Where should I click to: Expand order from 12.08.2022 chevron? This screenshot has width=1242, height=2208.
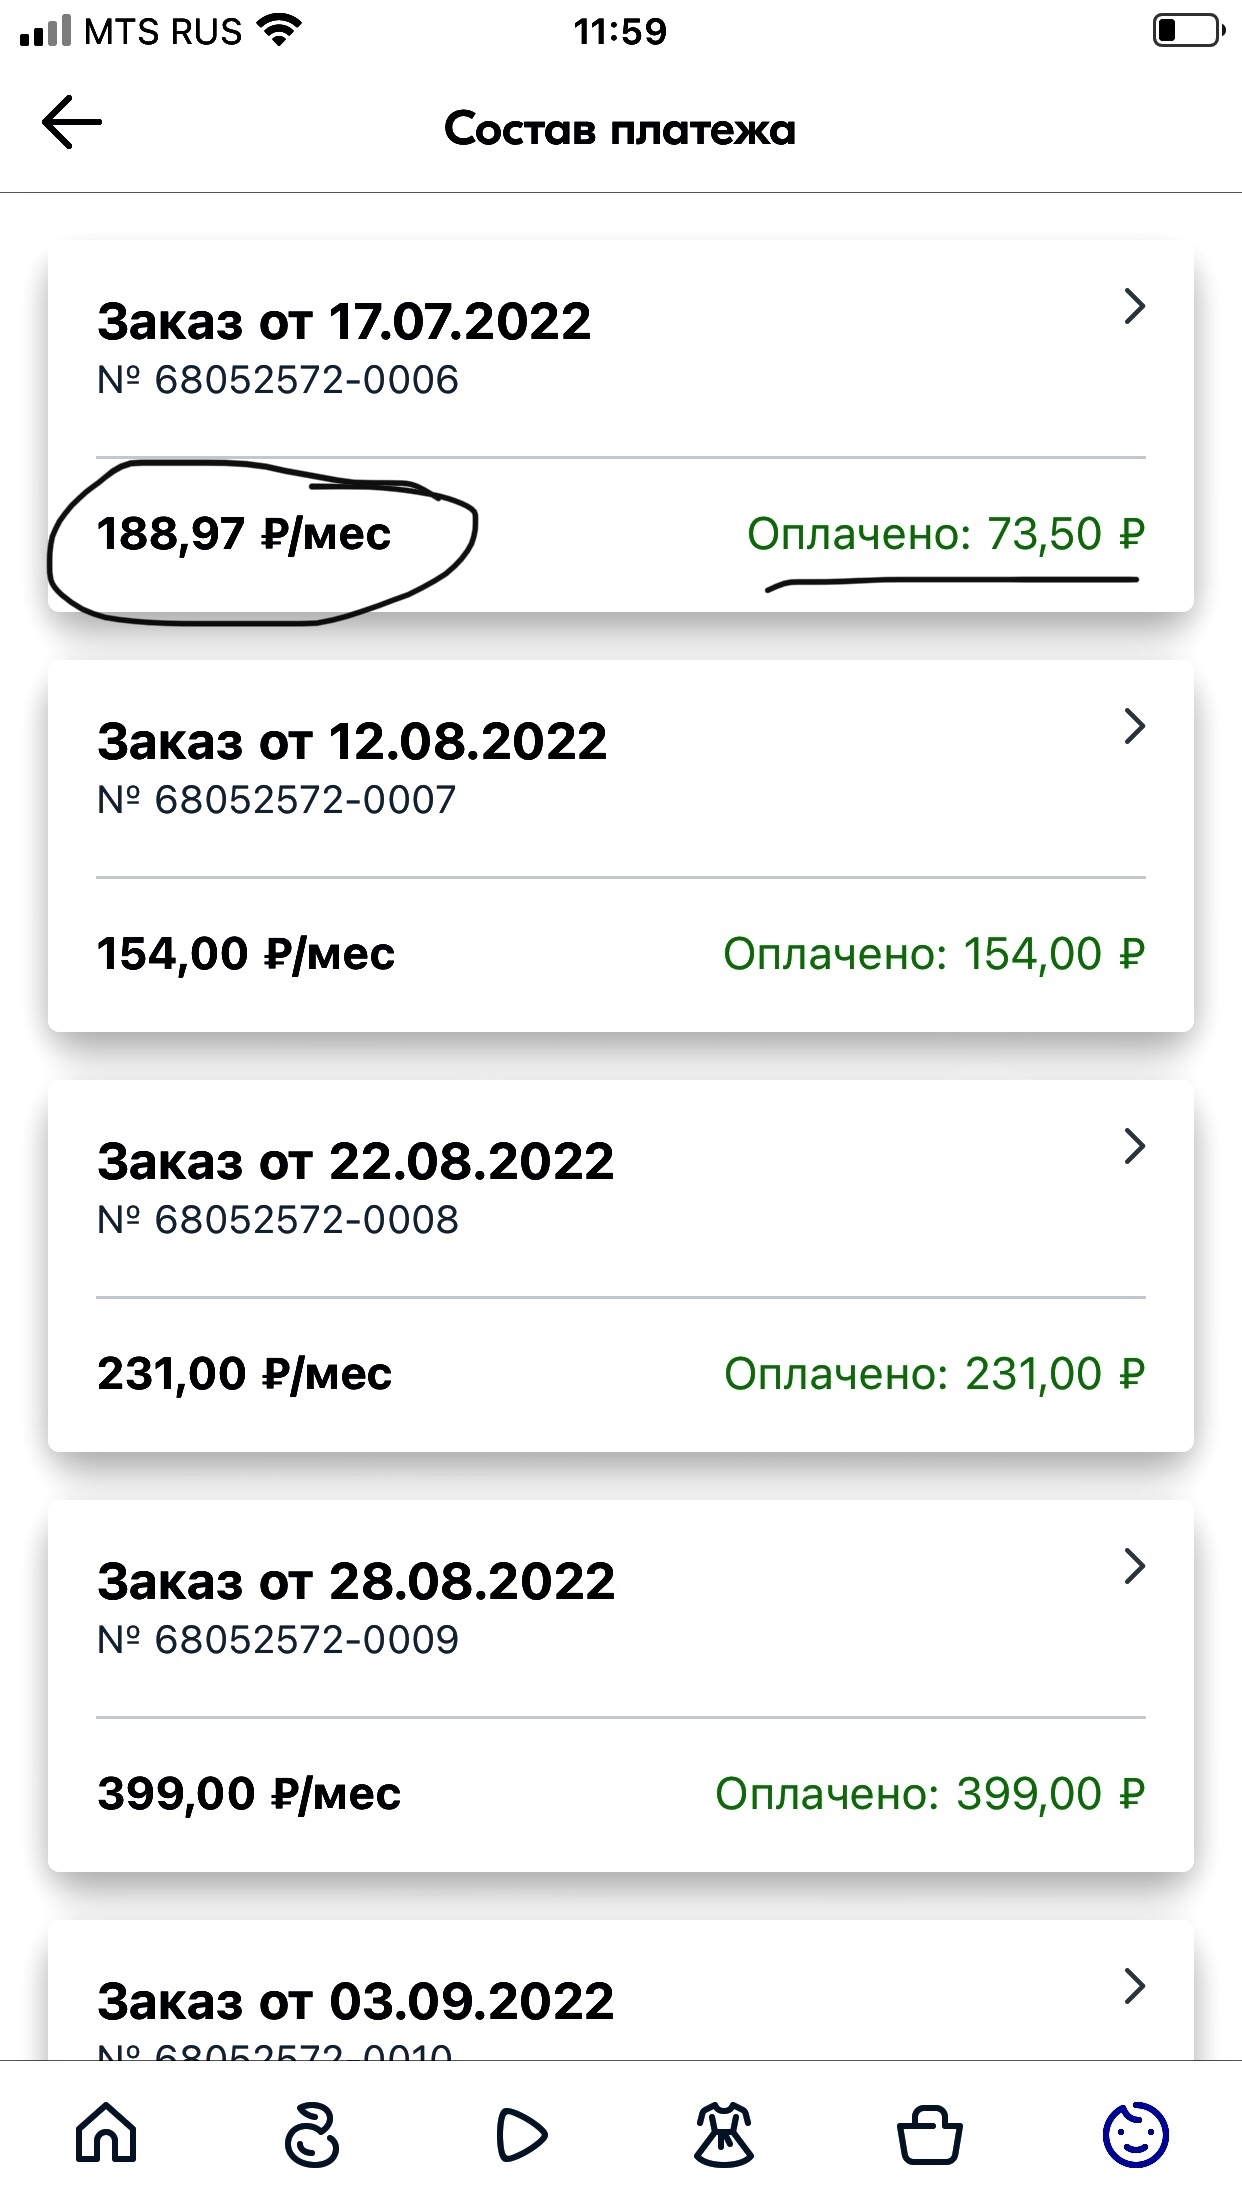(1134, 726)
